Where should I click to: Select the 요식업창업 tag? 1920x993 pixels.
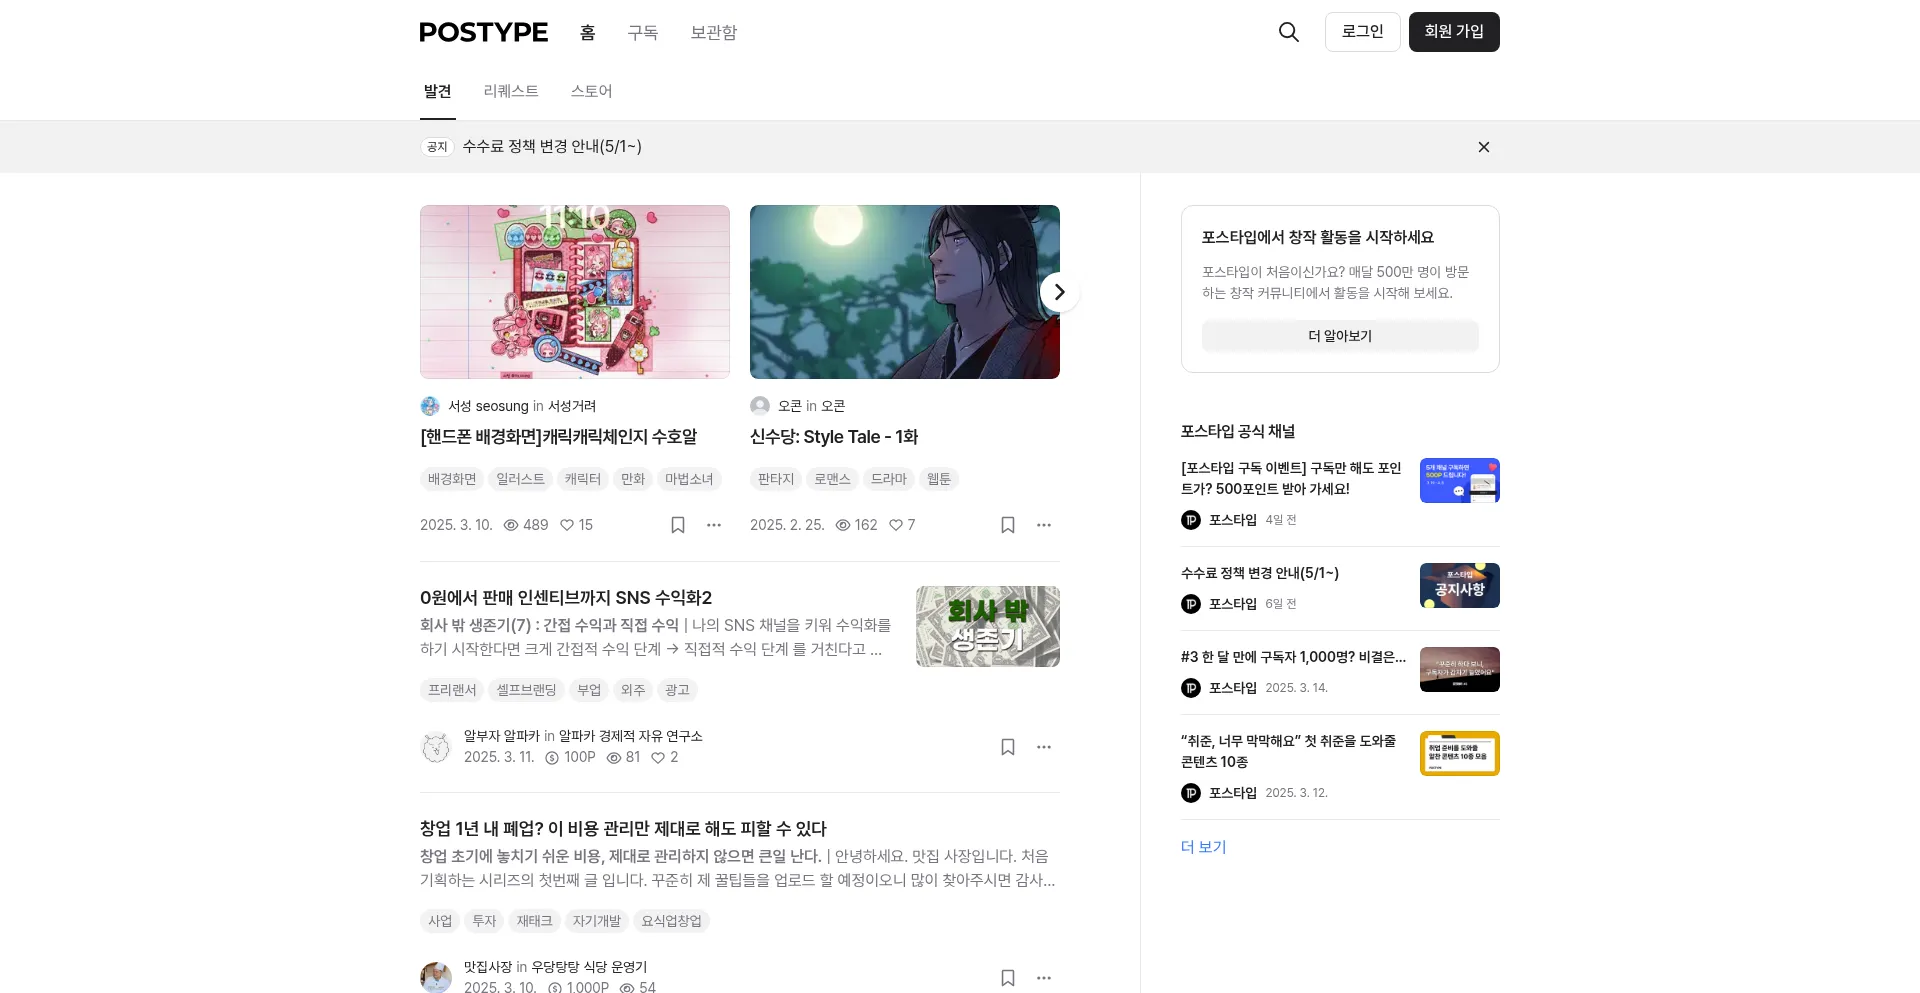coord(672,921)
